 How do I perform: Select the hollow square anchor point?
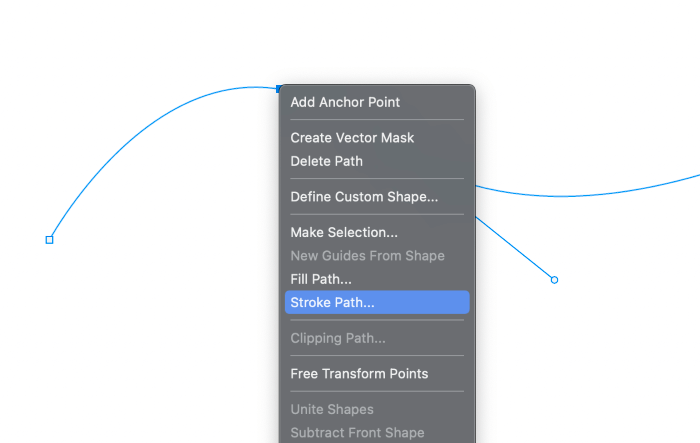[x=49, y=239]
